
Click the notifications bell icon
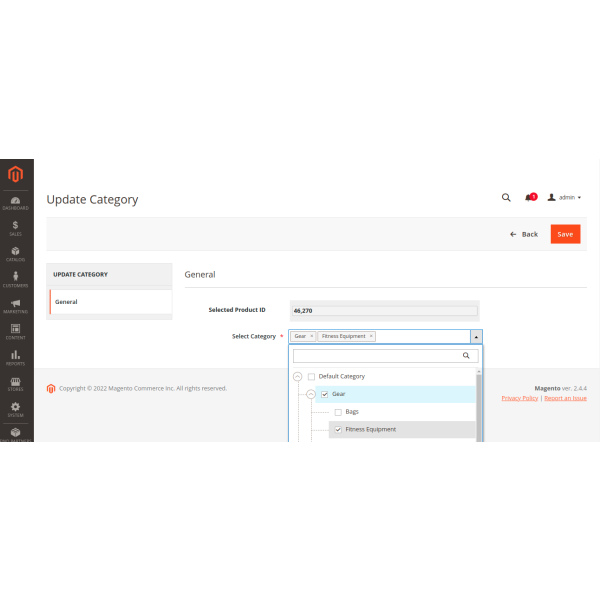(529, 198)
